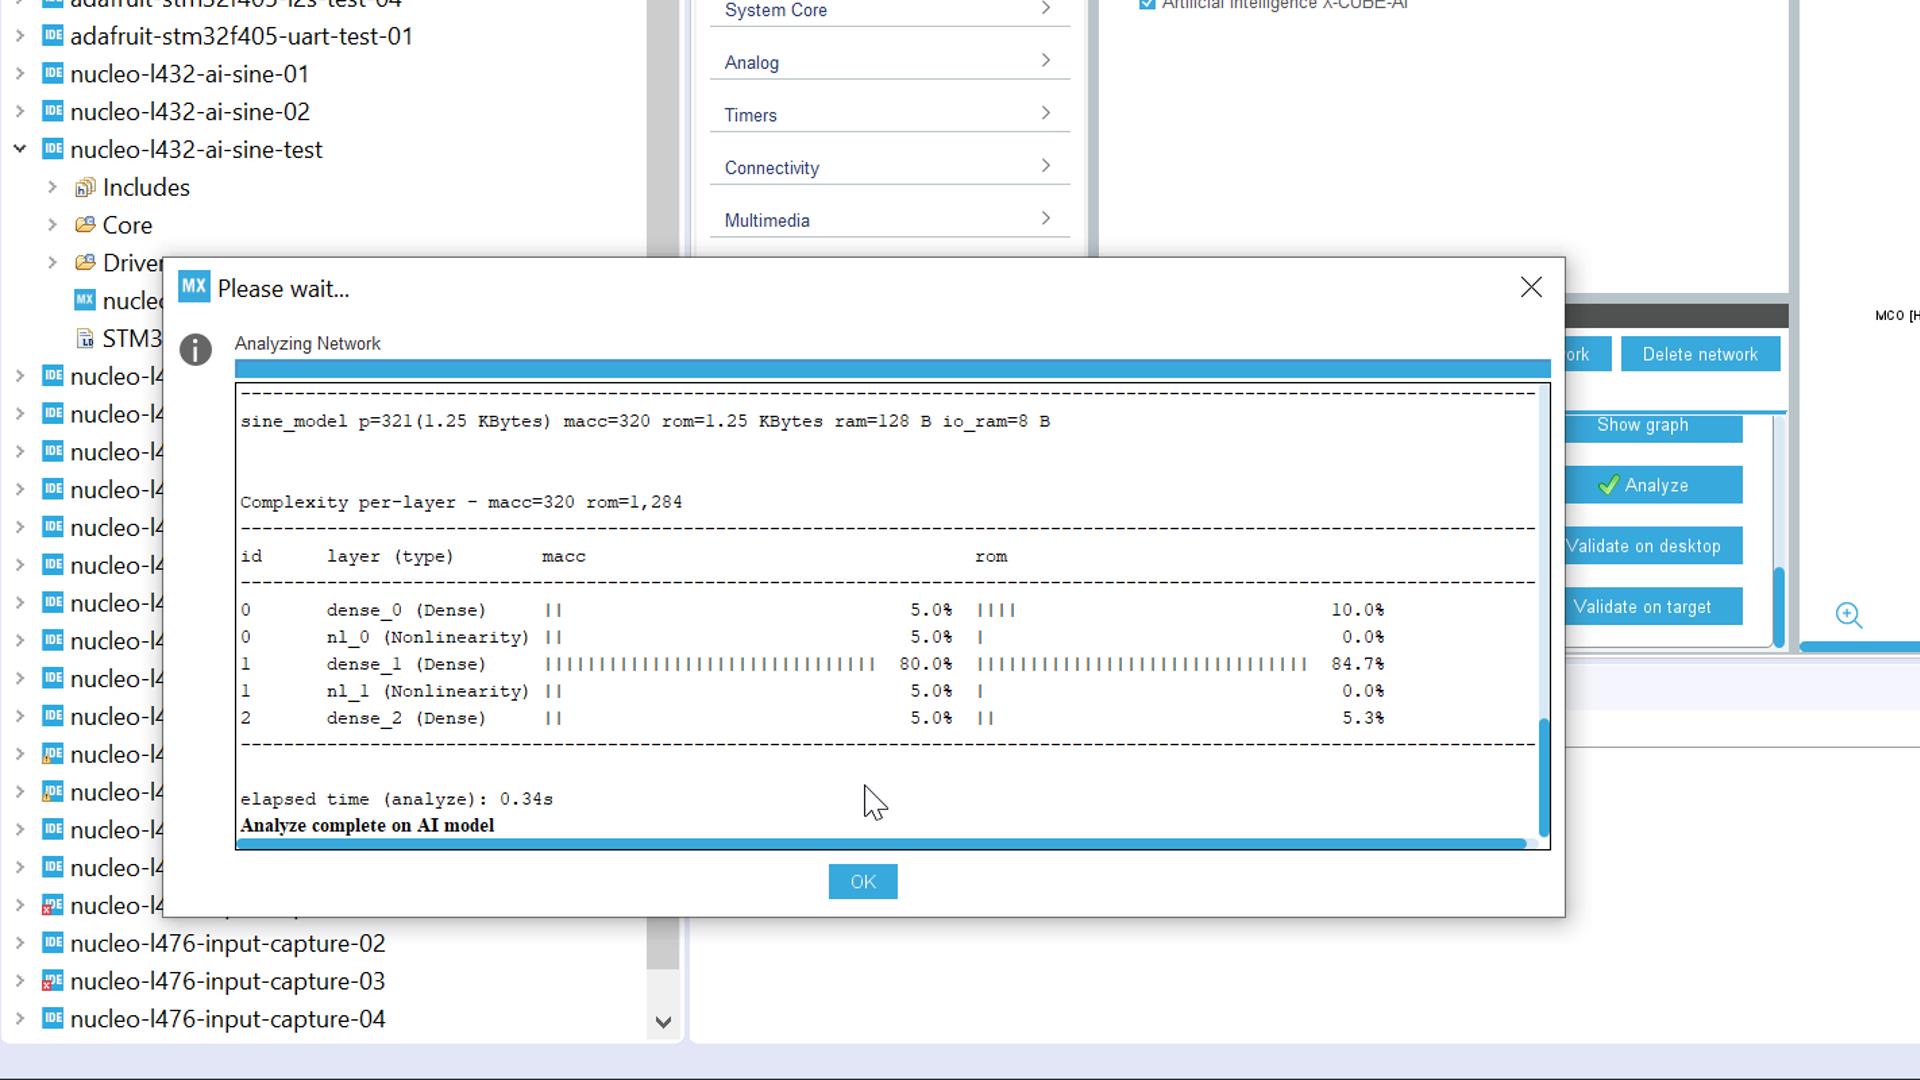Click the Delete network button
This screenshot has height=1080, width=1920.
tap(1699, 354)
